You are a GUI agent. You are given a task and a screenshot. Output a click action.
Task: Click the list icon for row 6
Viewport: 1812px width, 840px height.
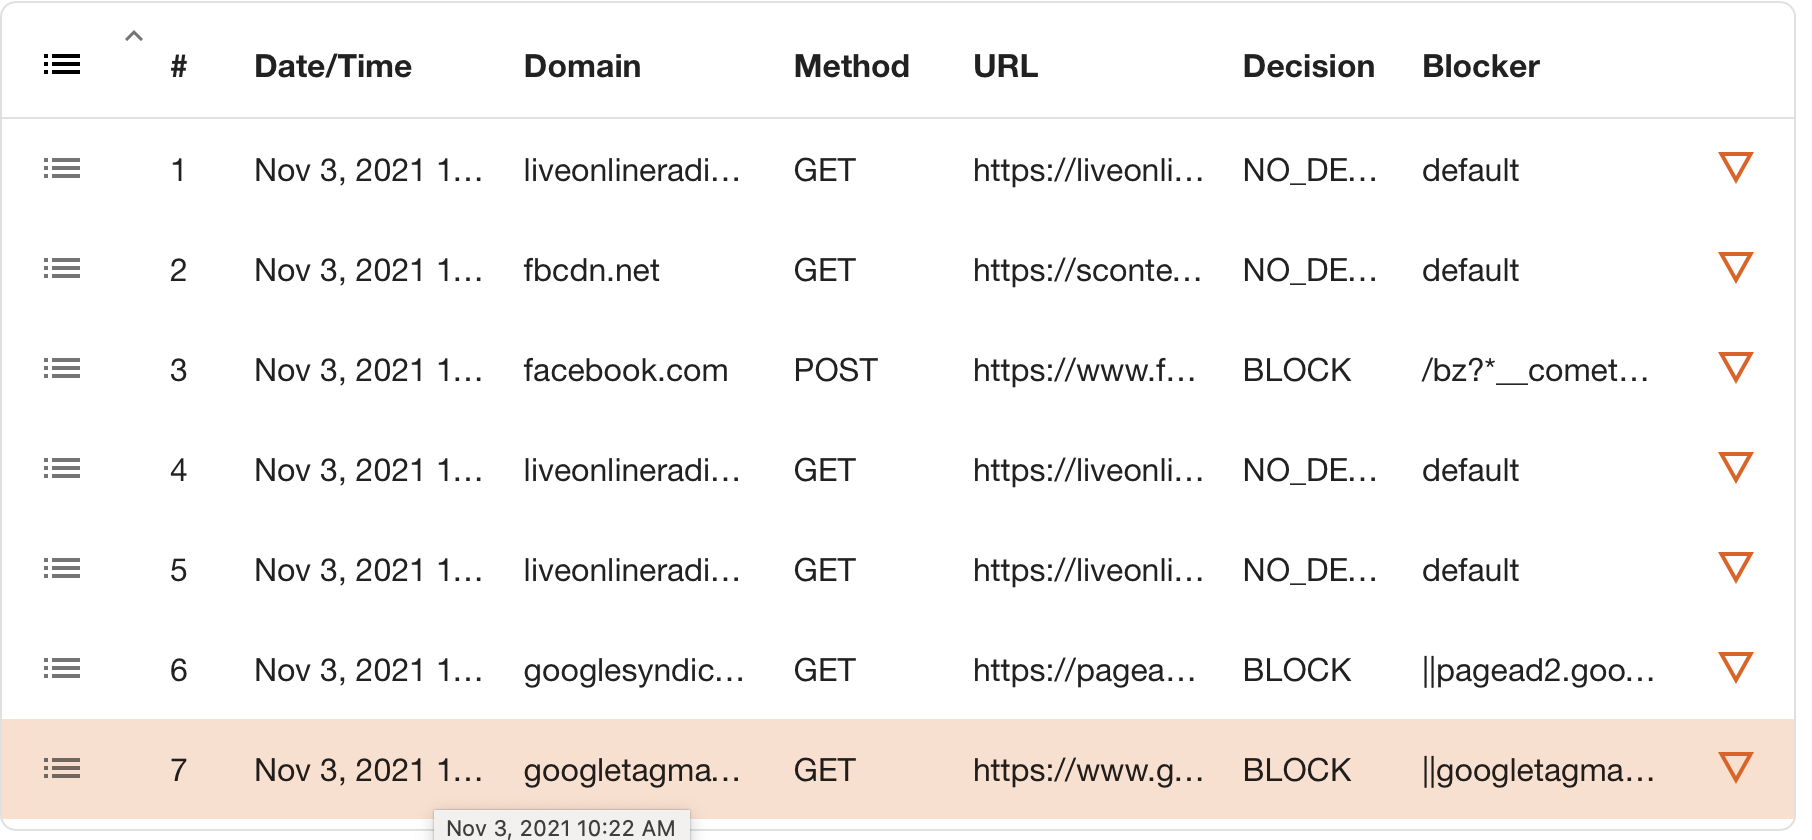tap(62, 669)
